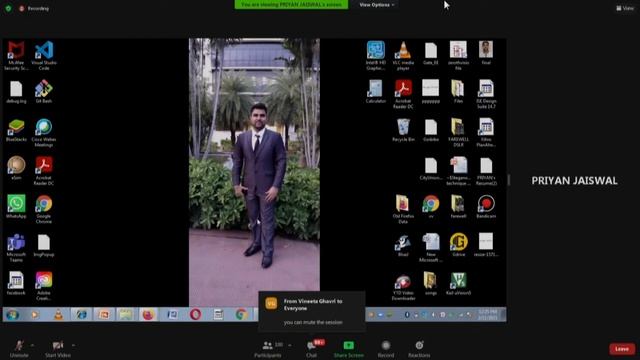This screenshot has height=360, width=640.
Task: Select the Calculator desktop icon
Action: click(376, 92)
